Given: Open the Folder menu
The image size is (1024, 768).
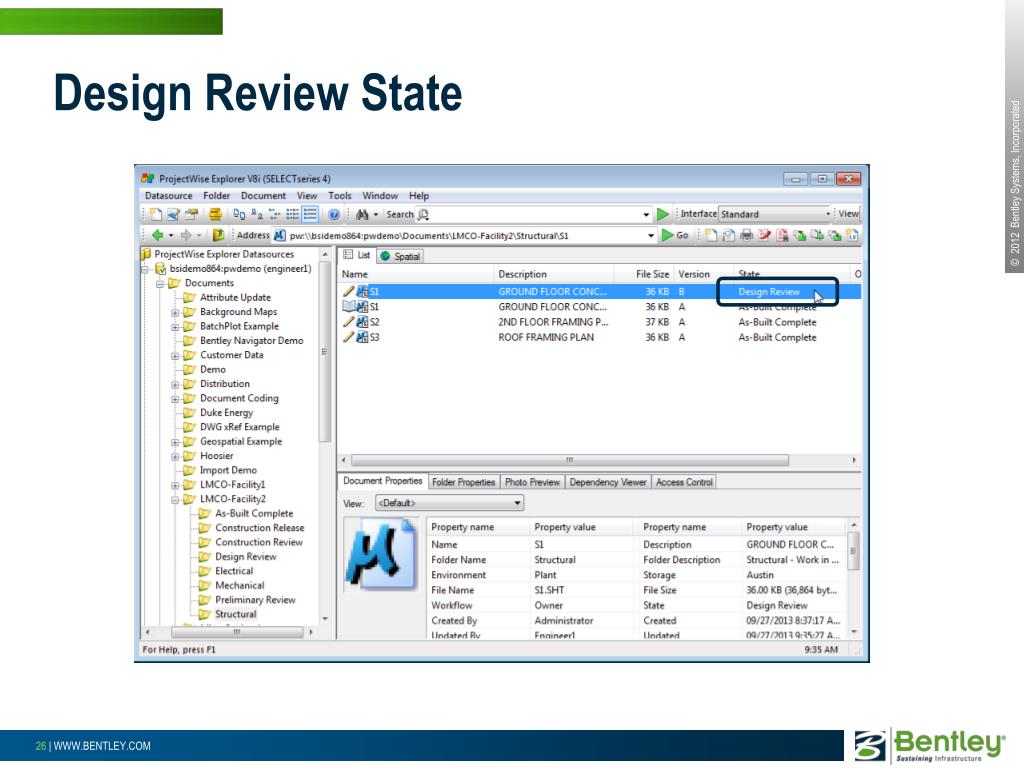Looking at the screenshot, I should [x=216, y=195].
